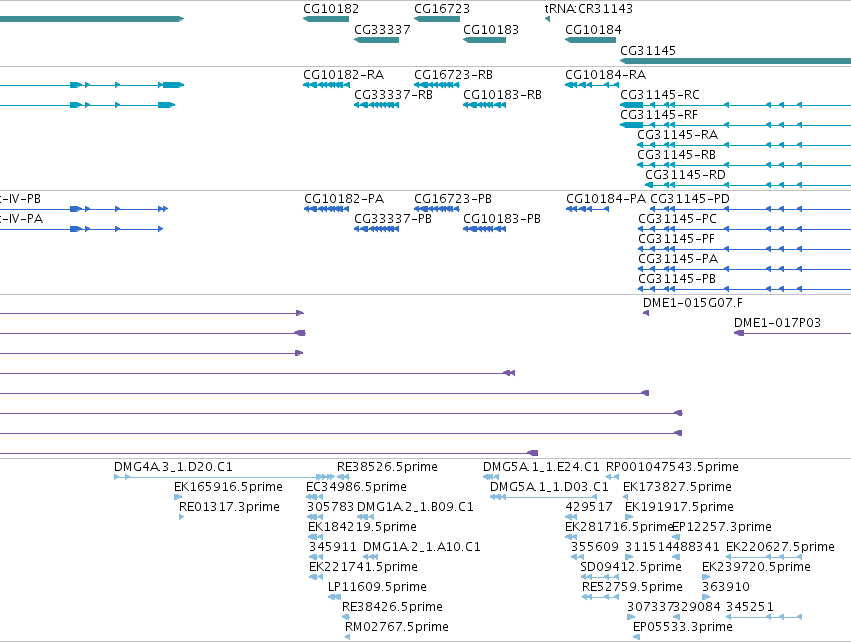Click the SD09412.5prime EST label
Screen dimensions: 851x642
click(x=631, y=567)
